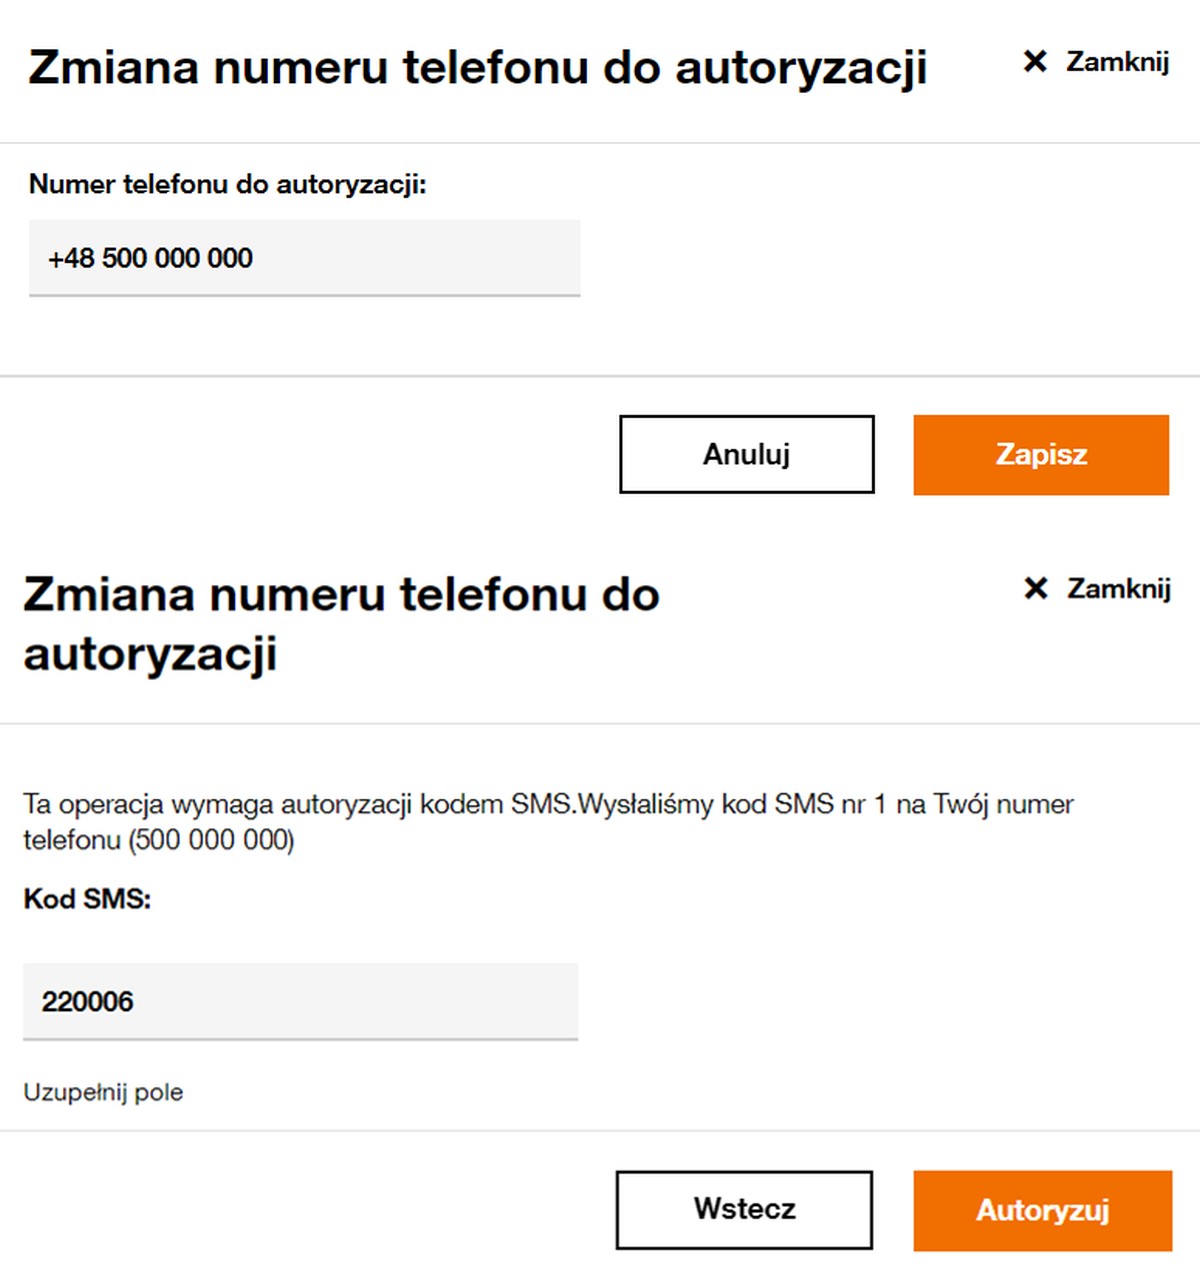Go back using the Wstecz button
The image size is (1200, 1279).
[x=744, y=1210]
